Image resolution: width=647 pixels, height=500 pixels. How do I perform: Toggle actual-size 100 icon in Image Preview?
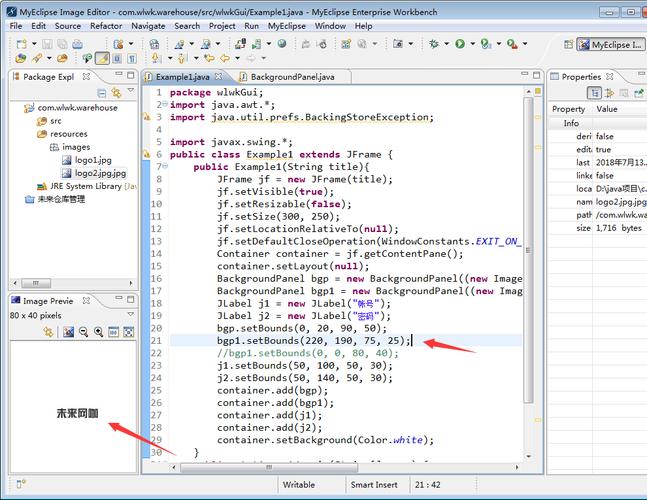click(x=114, y=331)
